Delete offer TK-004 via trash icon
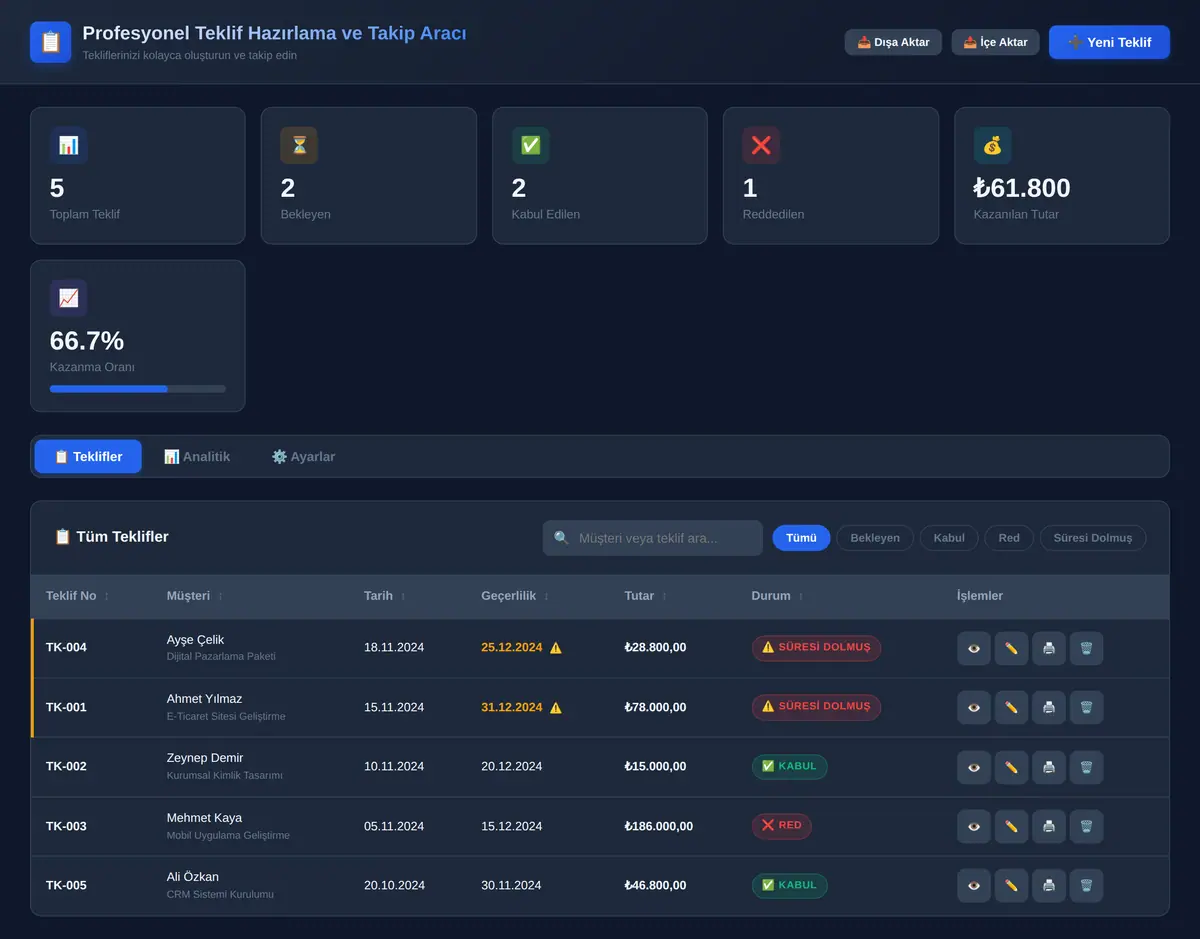The image size is (1200, 939). coord(1086,648)
